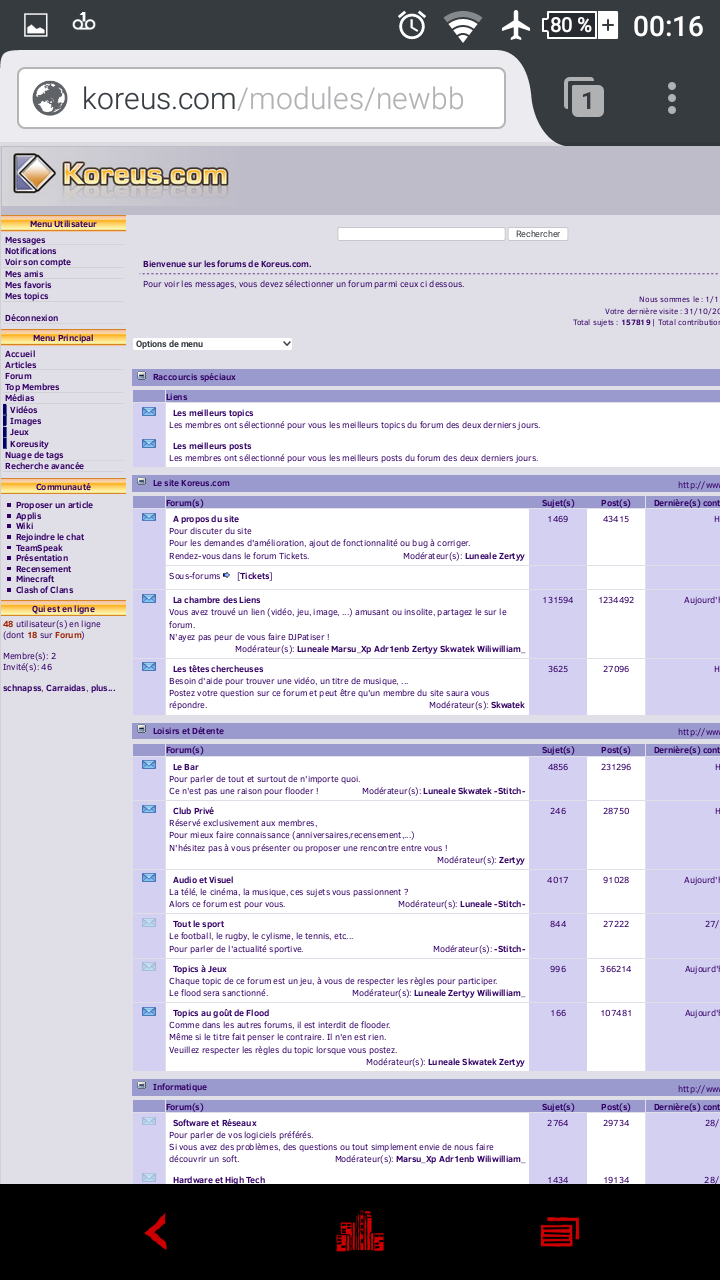
Task: Tap the red back navigation arrow
Action: pyautogui.click(x=156, y=1232)
